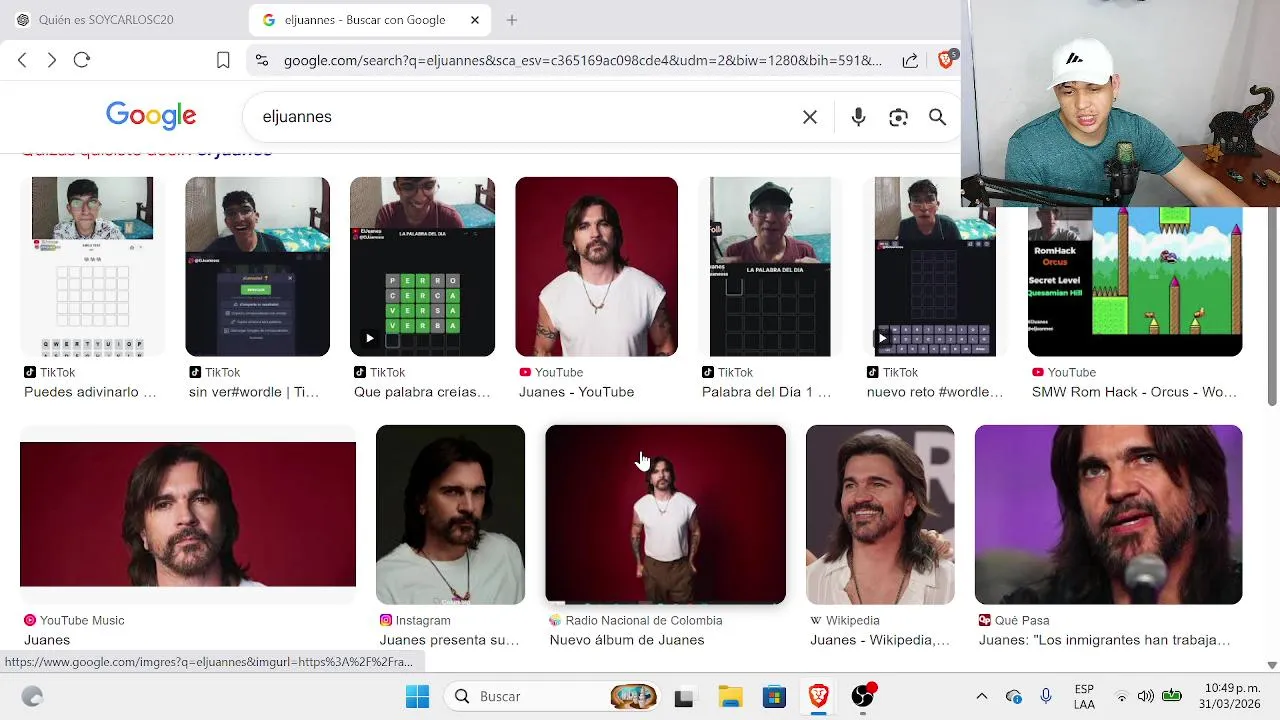Open Brave browser taskbar icon

(x=818, y=696)
